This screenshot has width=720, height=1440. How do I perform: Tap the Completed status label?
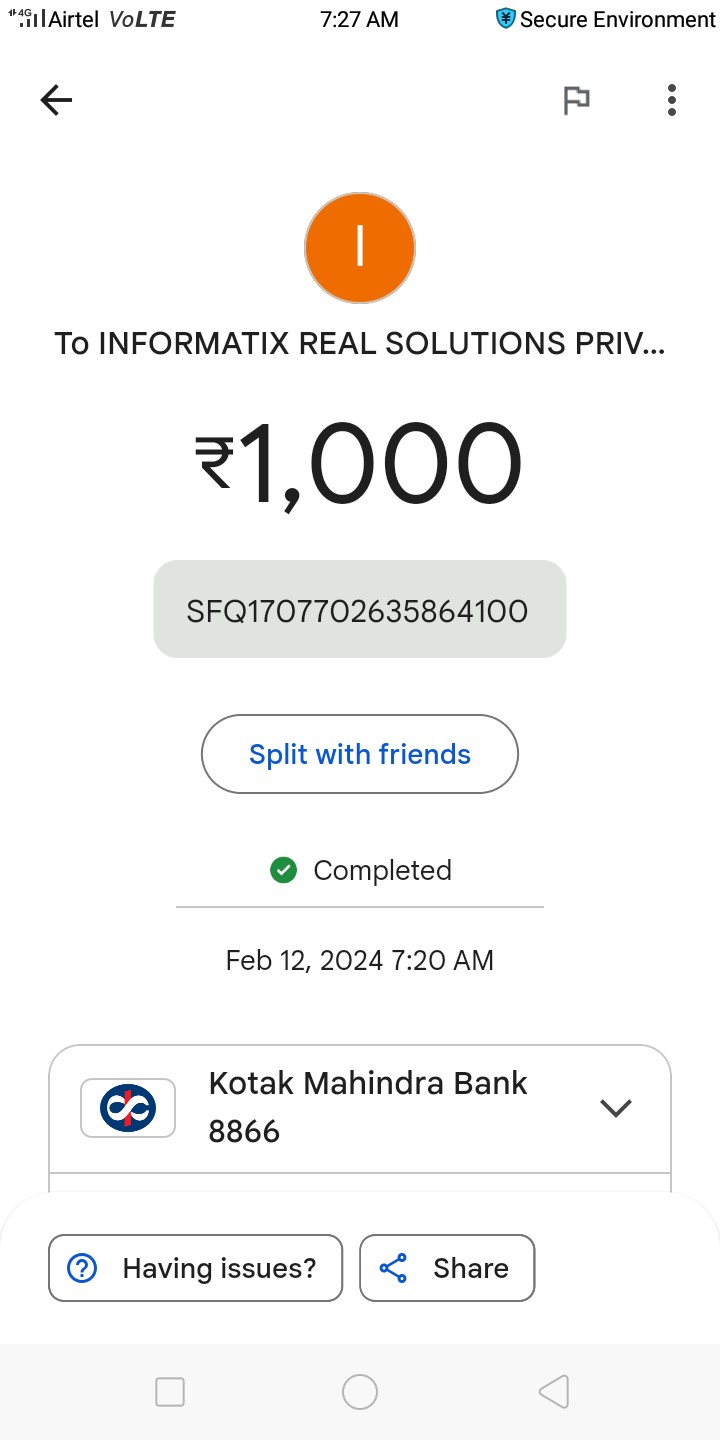pos(382,870)
